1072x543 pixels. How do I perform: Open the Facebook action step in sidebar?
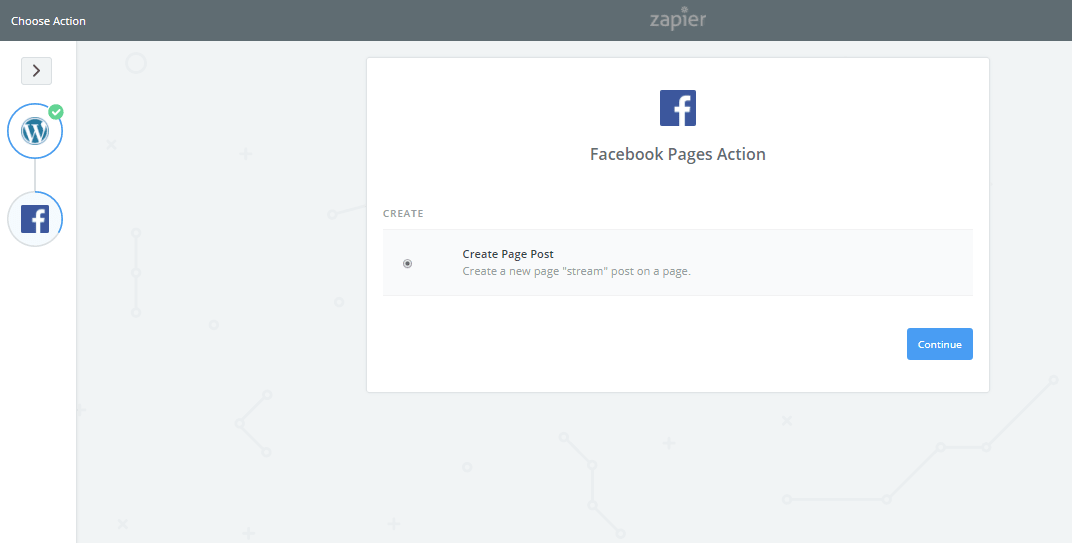[35, 219]
